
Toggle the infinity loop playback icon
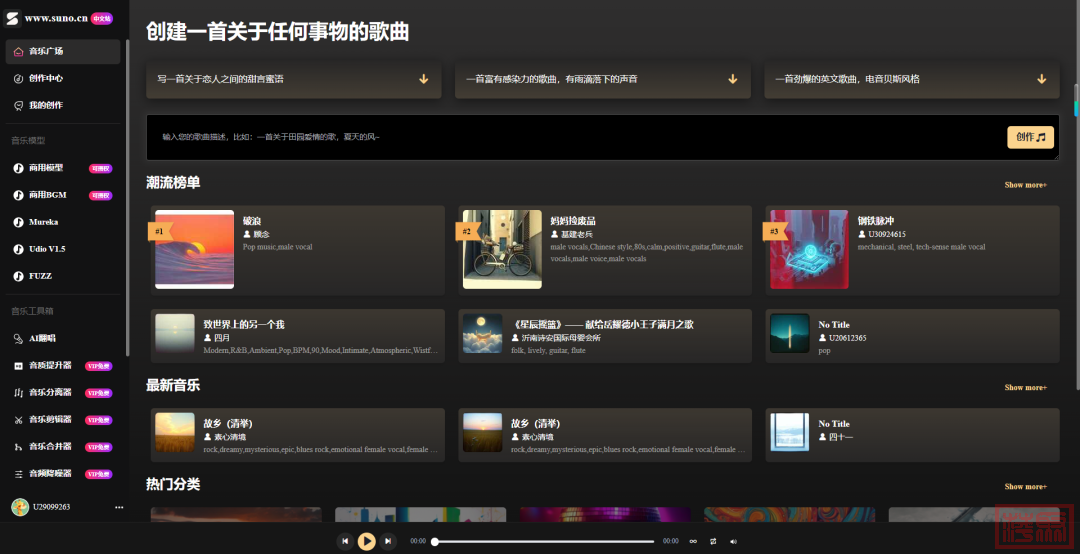click(693, 541)
